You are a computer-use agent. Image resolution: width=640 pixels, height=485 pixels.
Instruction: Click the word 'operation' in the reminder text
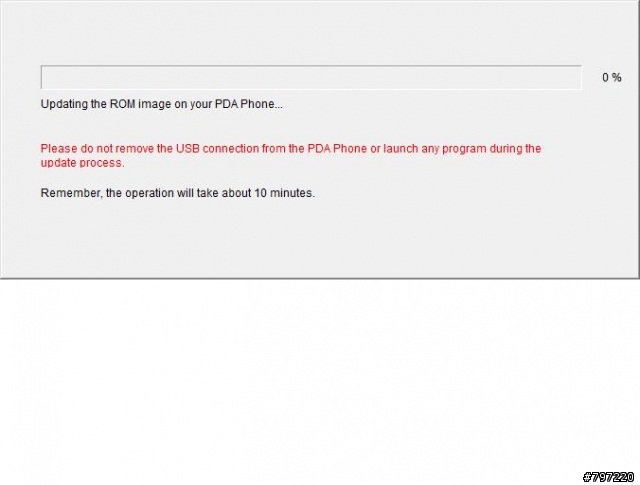click(149, 193)
